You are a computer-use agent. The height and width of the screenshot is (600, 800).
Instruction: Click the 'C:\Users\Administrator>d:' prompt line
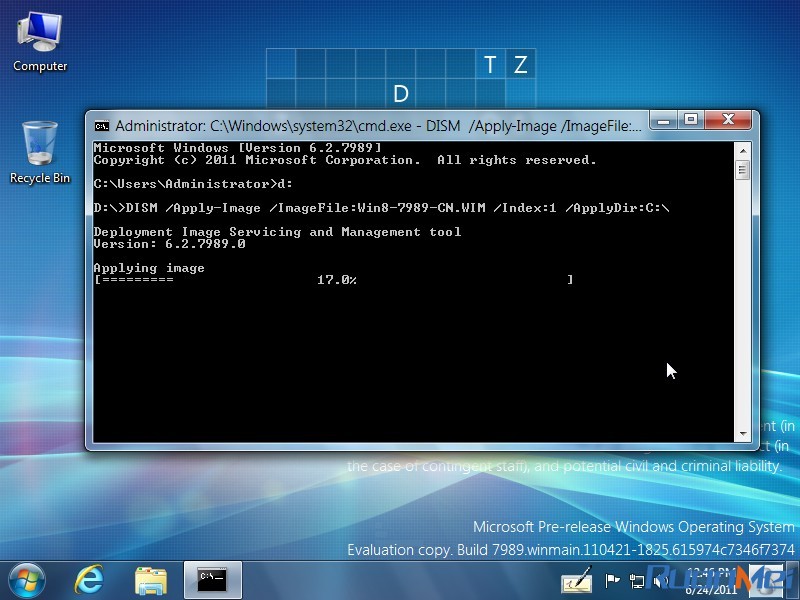click(193, 184)
